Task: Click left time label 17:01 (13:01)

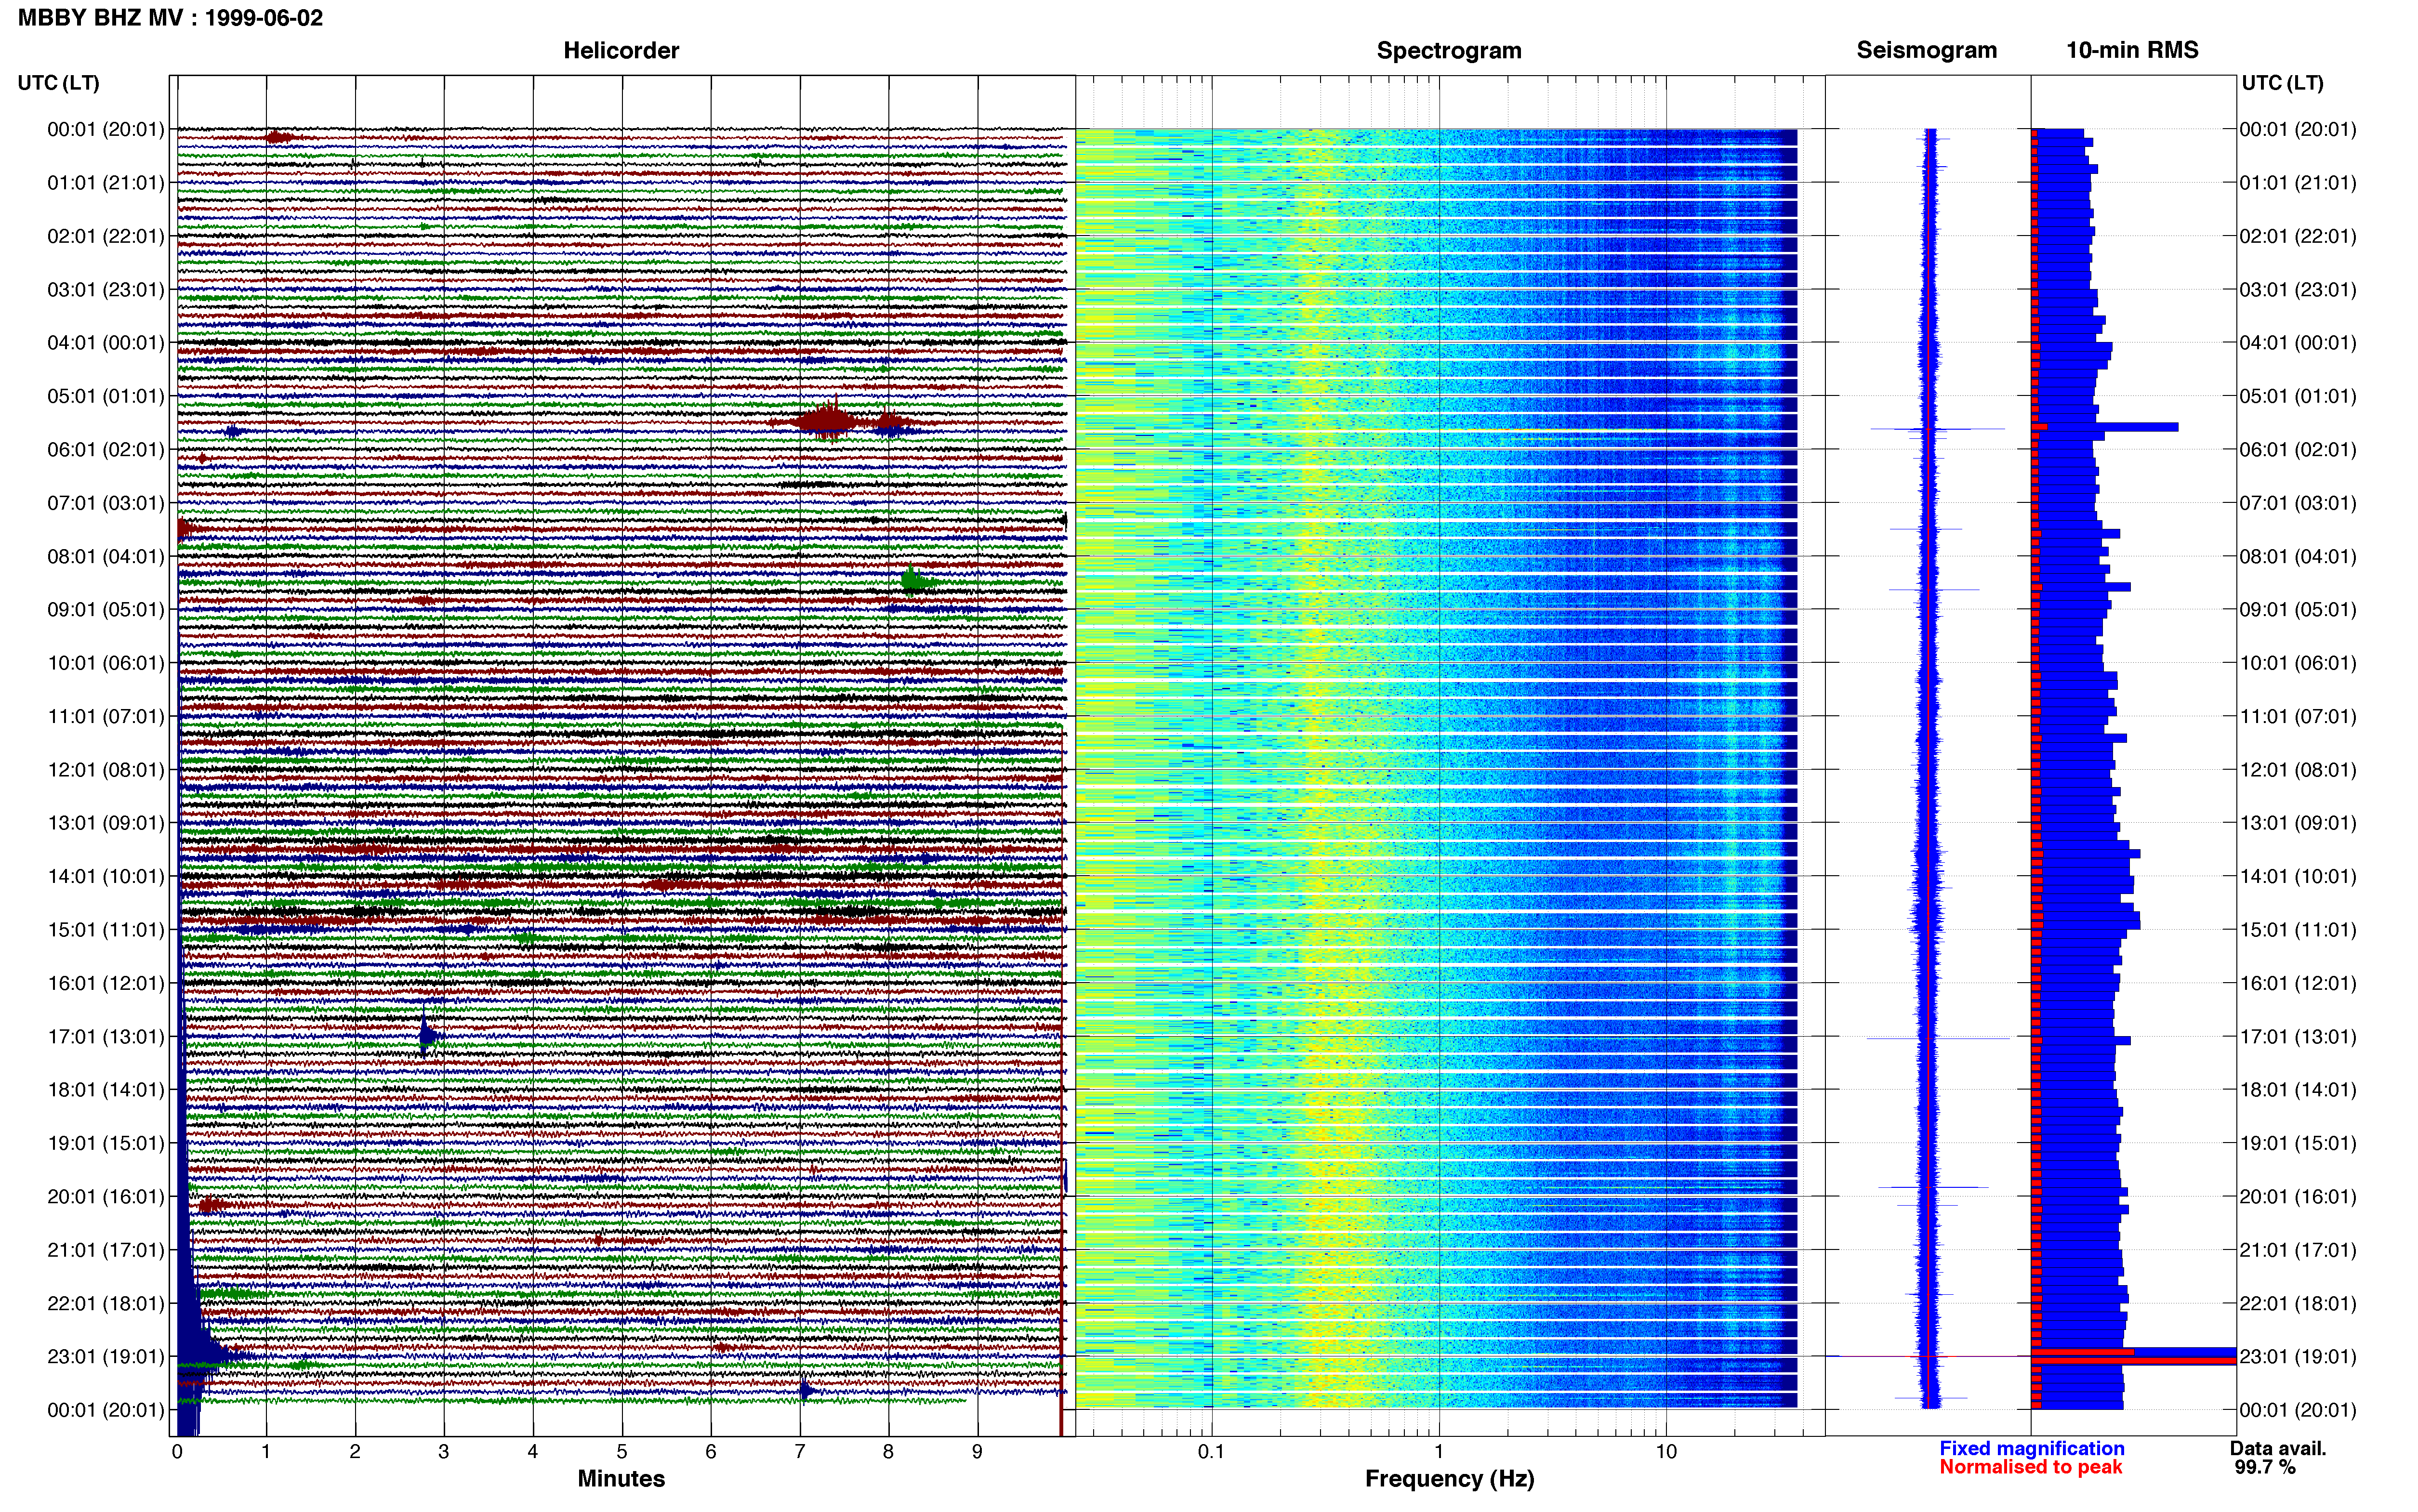Action: coord(106,1037)
